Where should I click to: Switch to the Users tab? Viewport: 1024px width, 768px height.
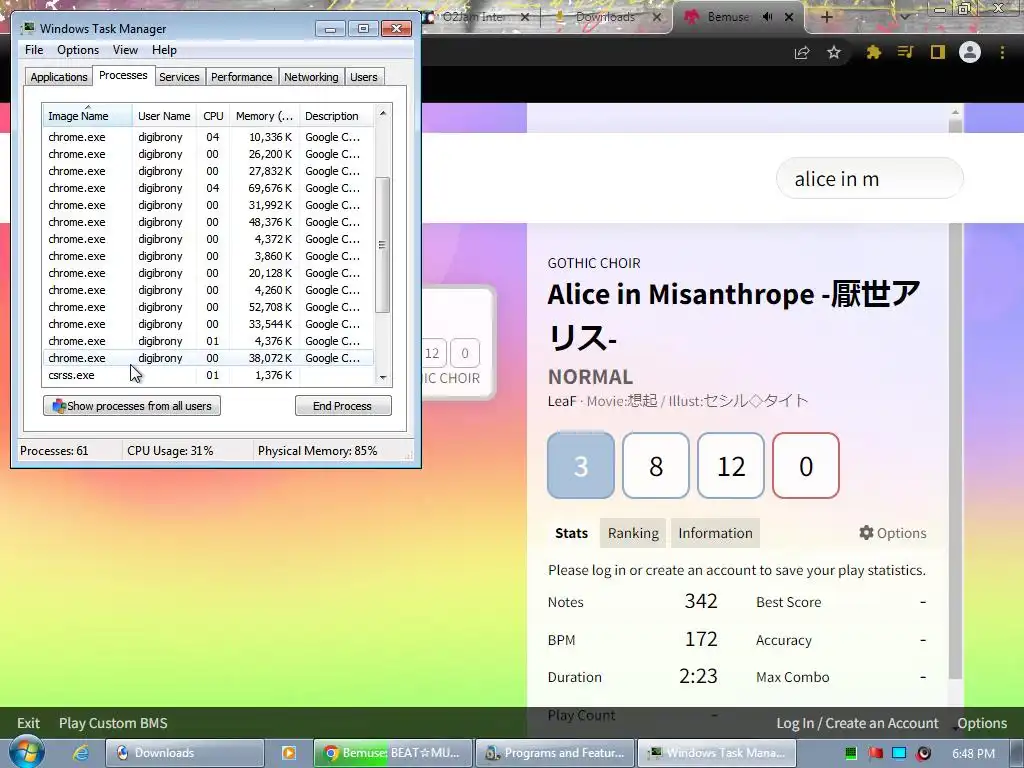click(363, 77)
